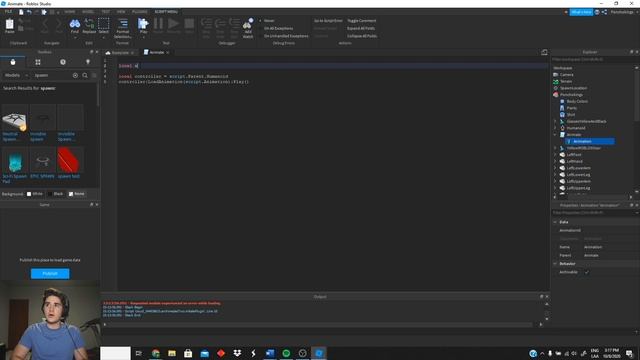Expand the LeftHand tree node
The height and width of the screenshot is (360, 640).
coord(555,161)
